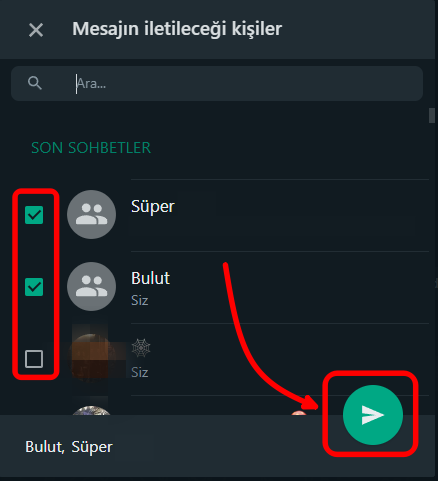This screenshot has width=438, height=481.
Task: Click the Mesajın iletileceği kişiler title
Action: coord(177,29)
